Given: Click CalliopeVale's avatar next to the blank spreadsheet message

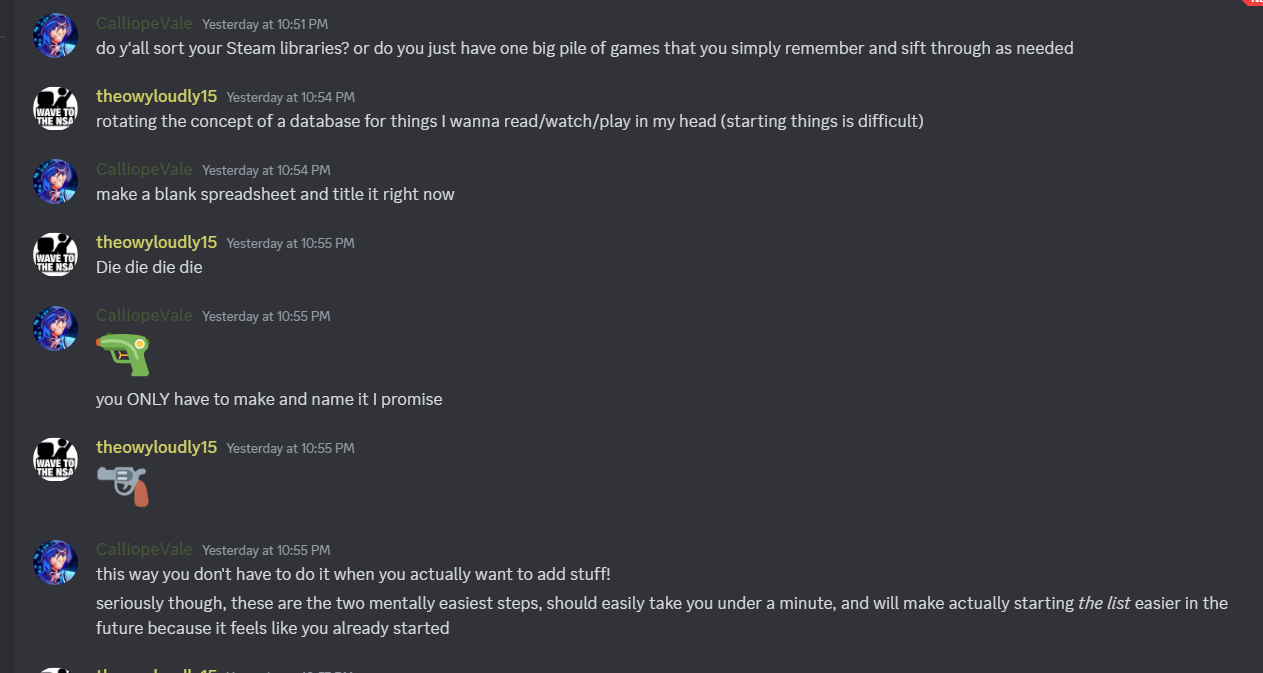Looking at the screenshot, I should coord(55,181).
